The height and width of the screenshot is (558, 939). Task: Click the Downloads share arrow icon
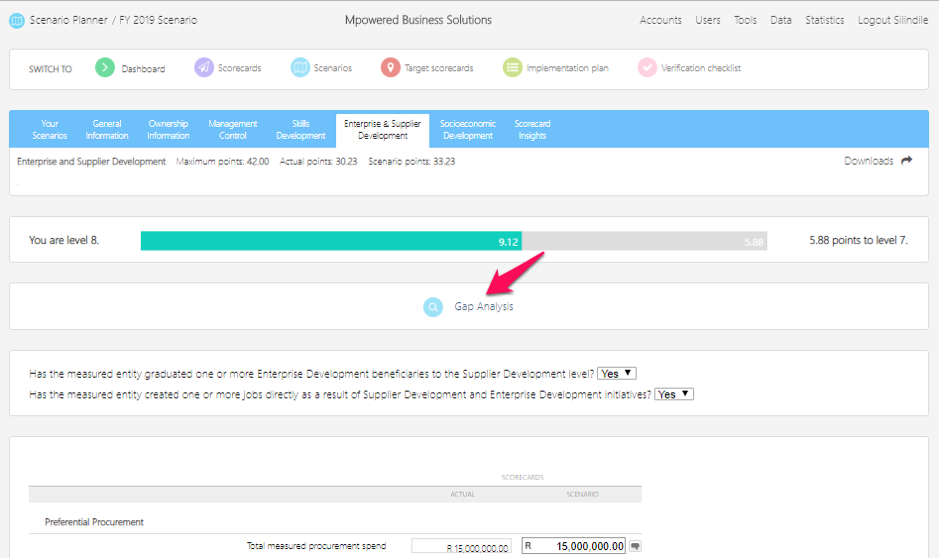(x=907, y=160)
